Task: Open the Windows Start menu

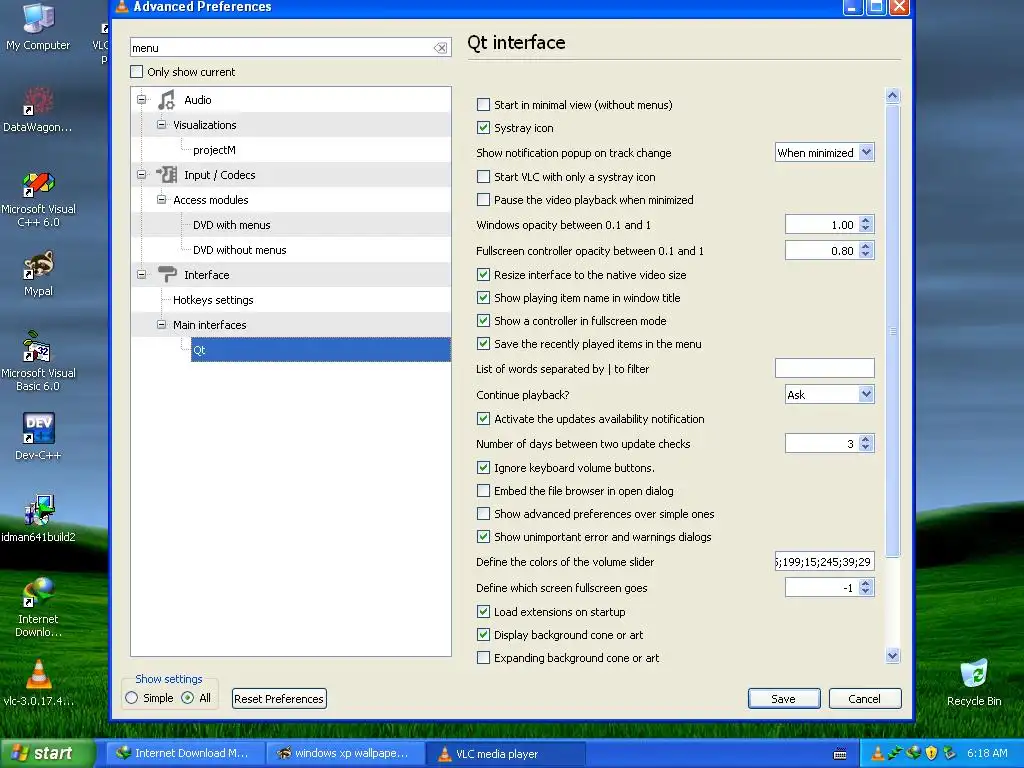Action: 47,753
